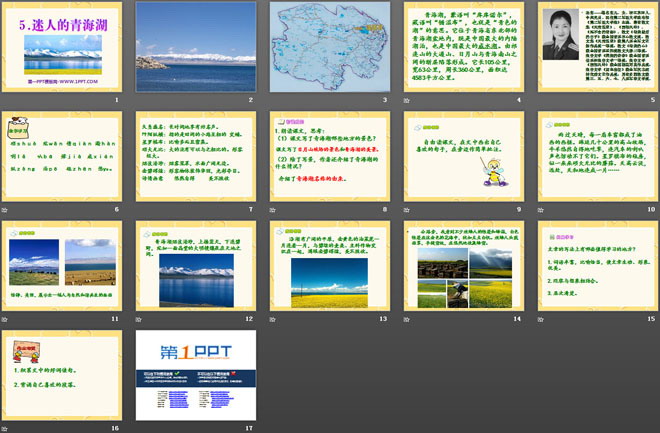Viewport: 660px width, 433px height.
Task: Click the animation star icon under slide 6
Action: click(4, 210)
